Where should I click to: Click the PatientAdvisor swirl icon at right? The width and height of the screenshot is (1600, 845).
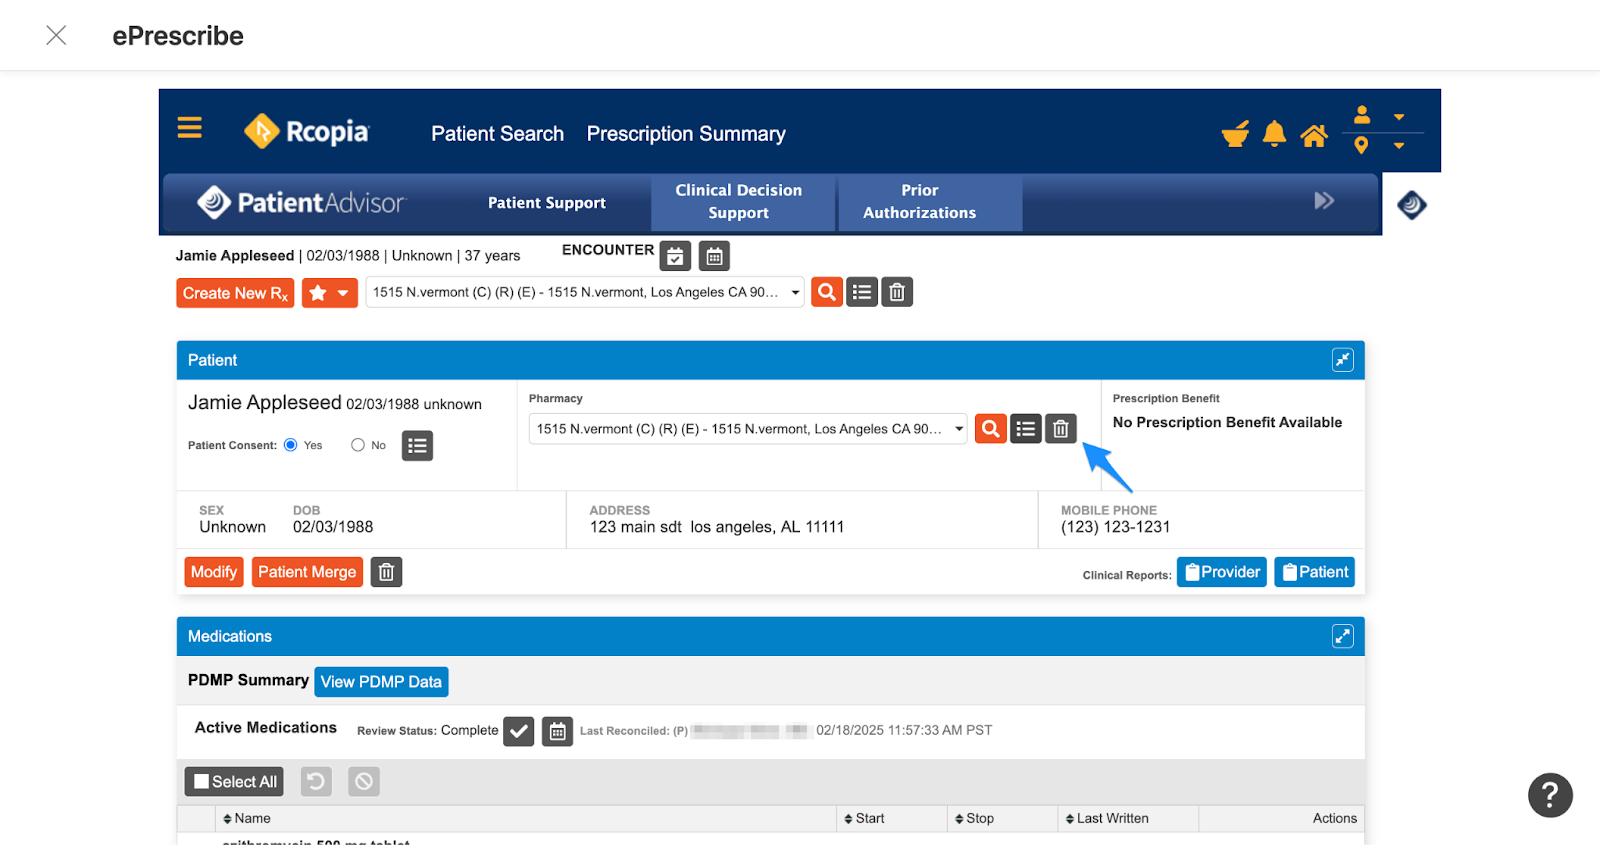pos(1412,205)
